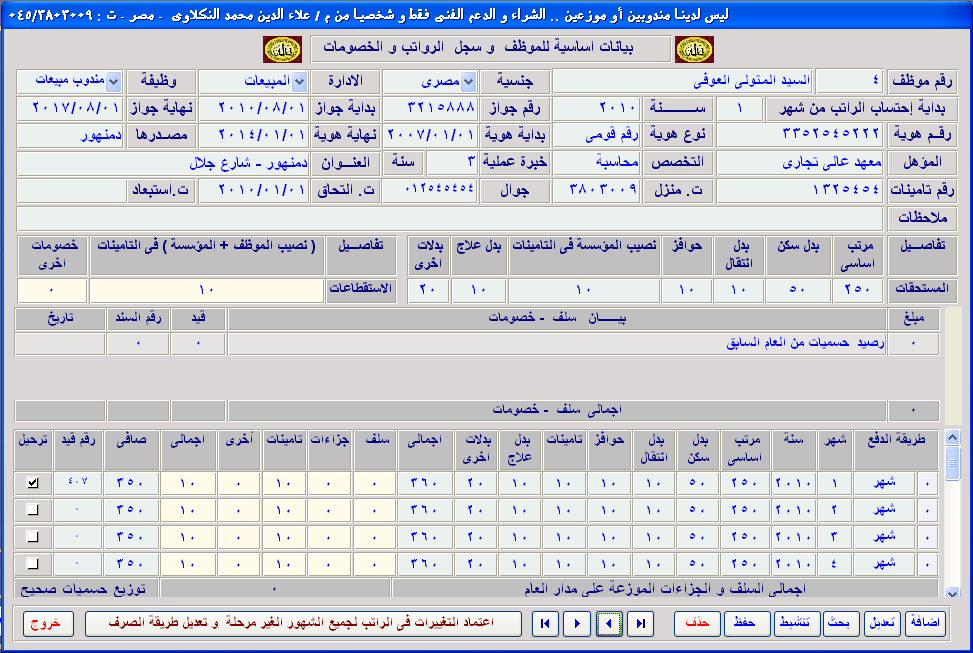Open the وظيفة dropdown showing مندوب مبيعات
973x653 pixels.
pyautogui.click(x=113, y=81)
